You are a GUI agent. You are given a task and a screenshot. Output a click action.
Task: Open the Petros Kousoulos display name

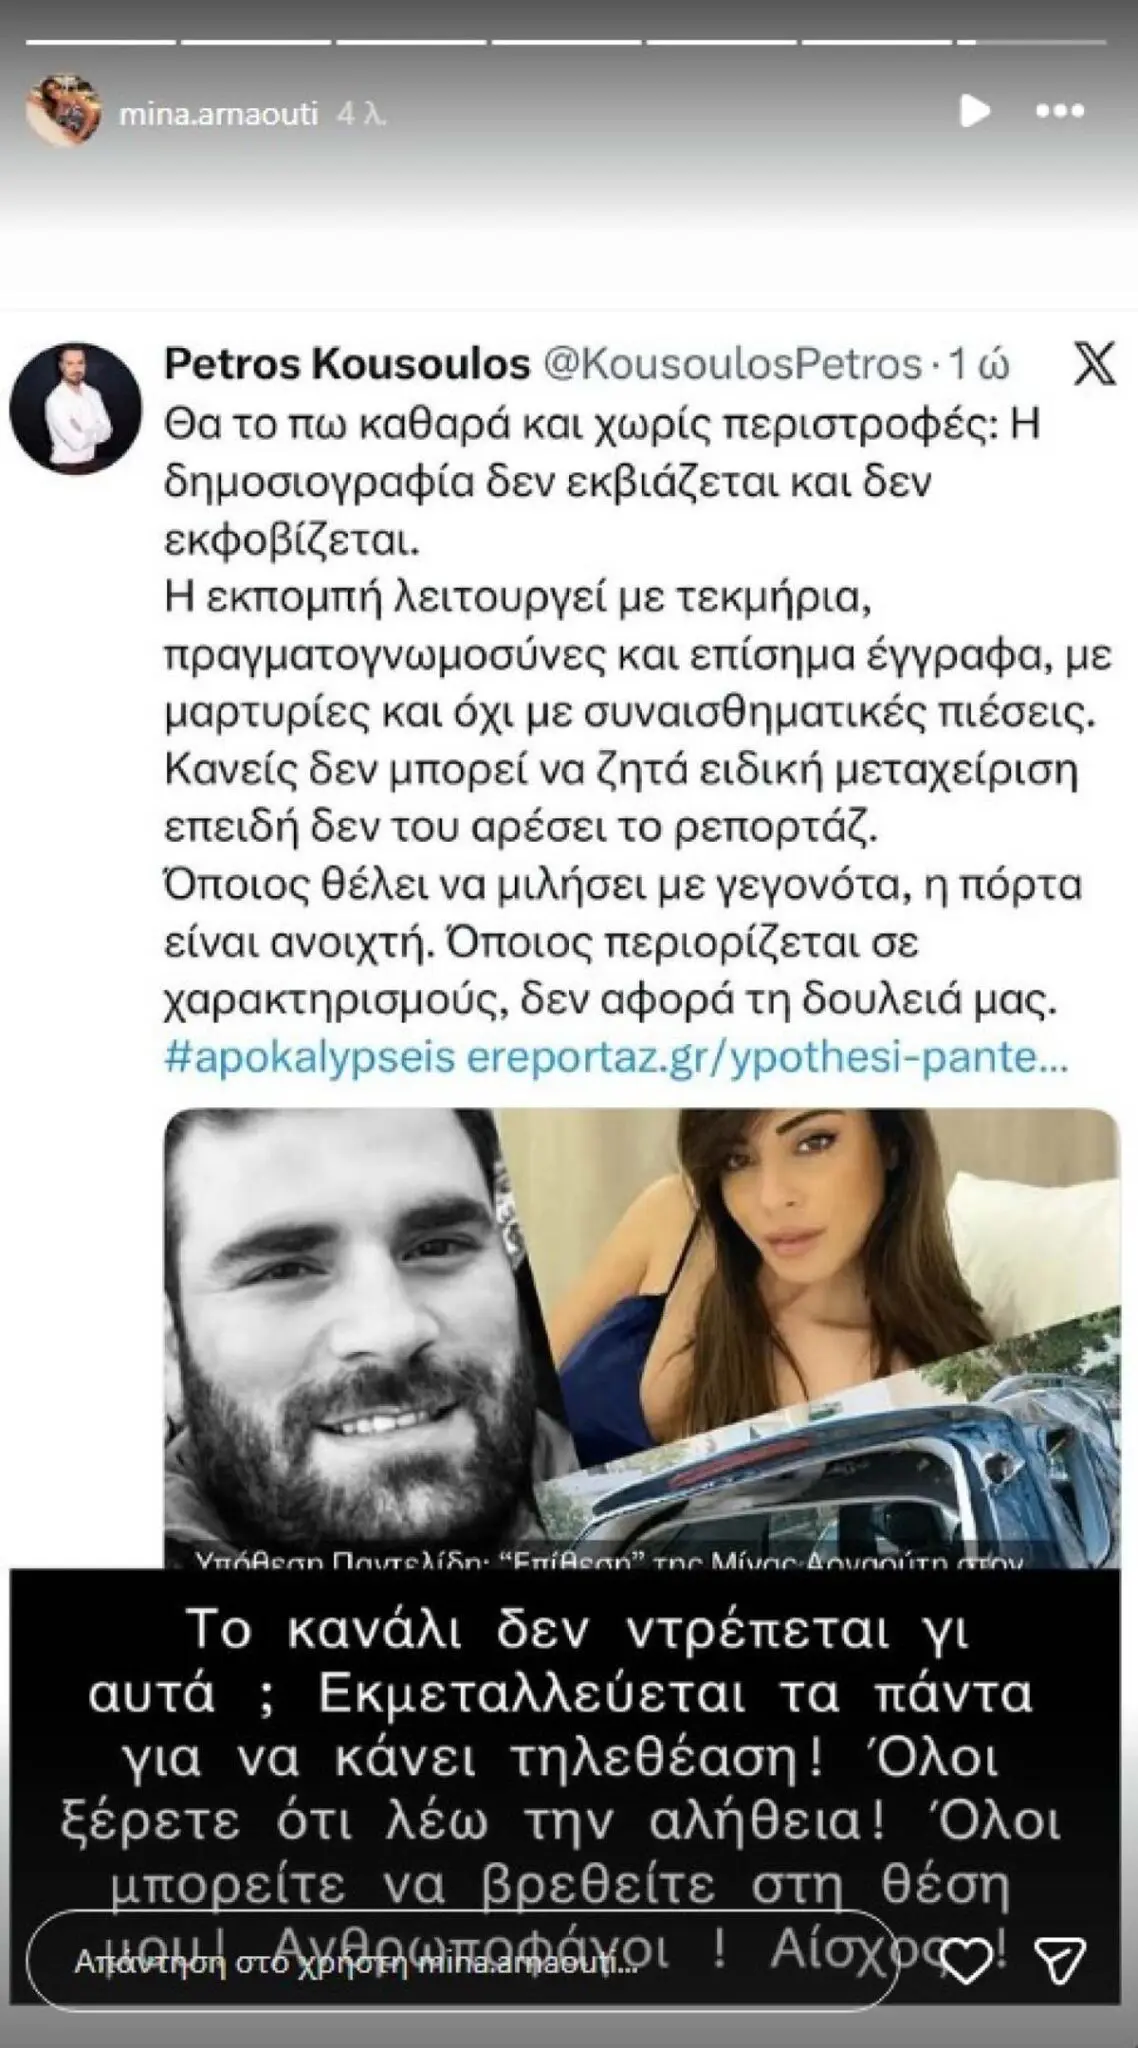346,364
